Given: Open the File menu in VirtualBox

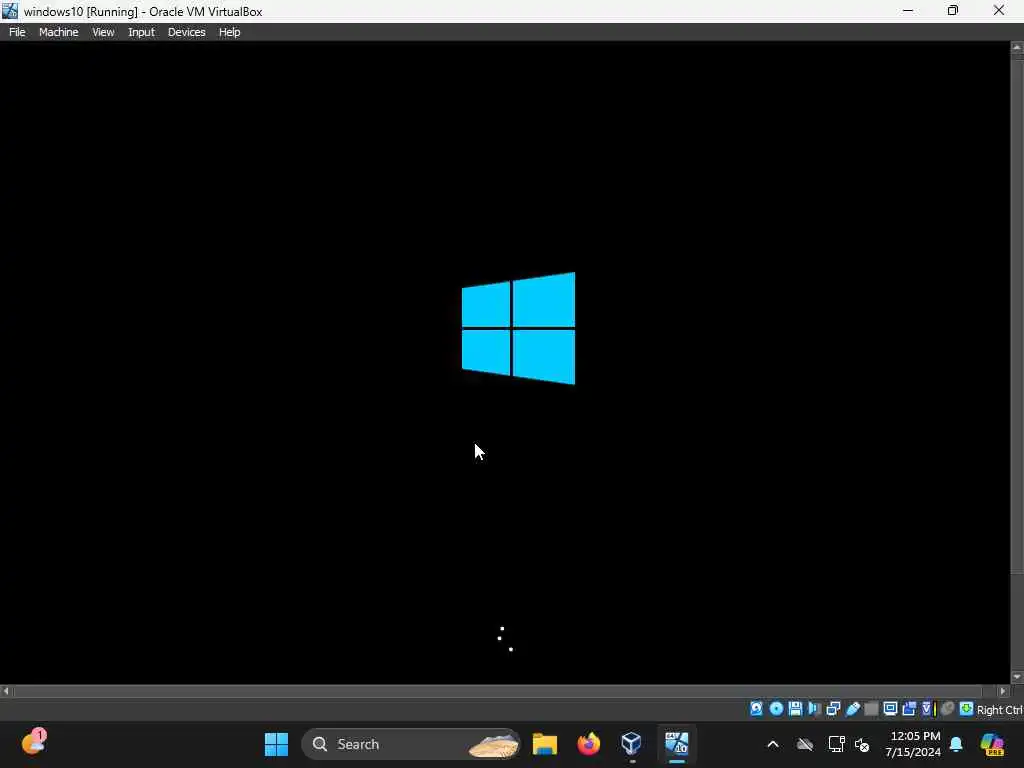Looking at the screenshot, I should (17, 32).
